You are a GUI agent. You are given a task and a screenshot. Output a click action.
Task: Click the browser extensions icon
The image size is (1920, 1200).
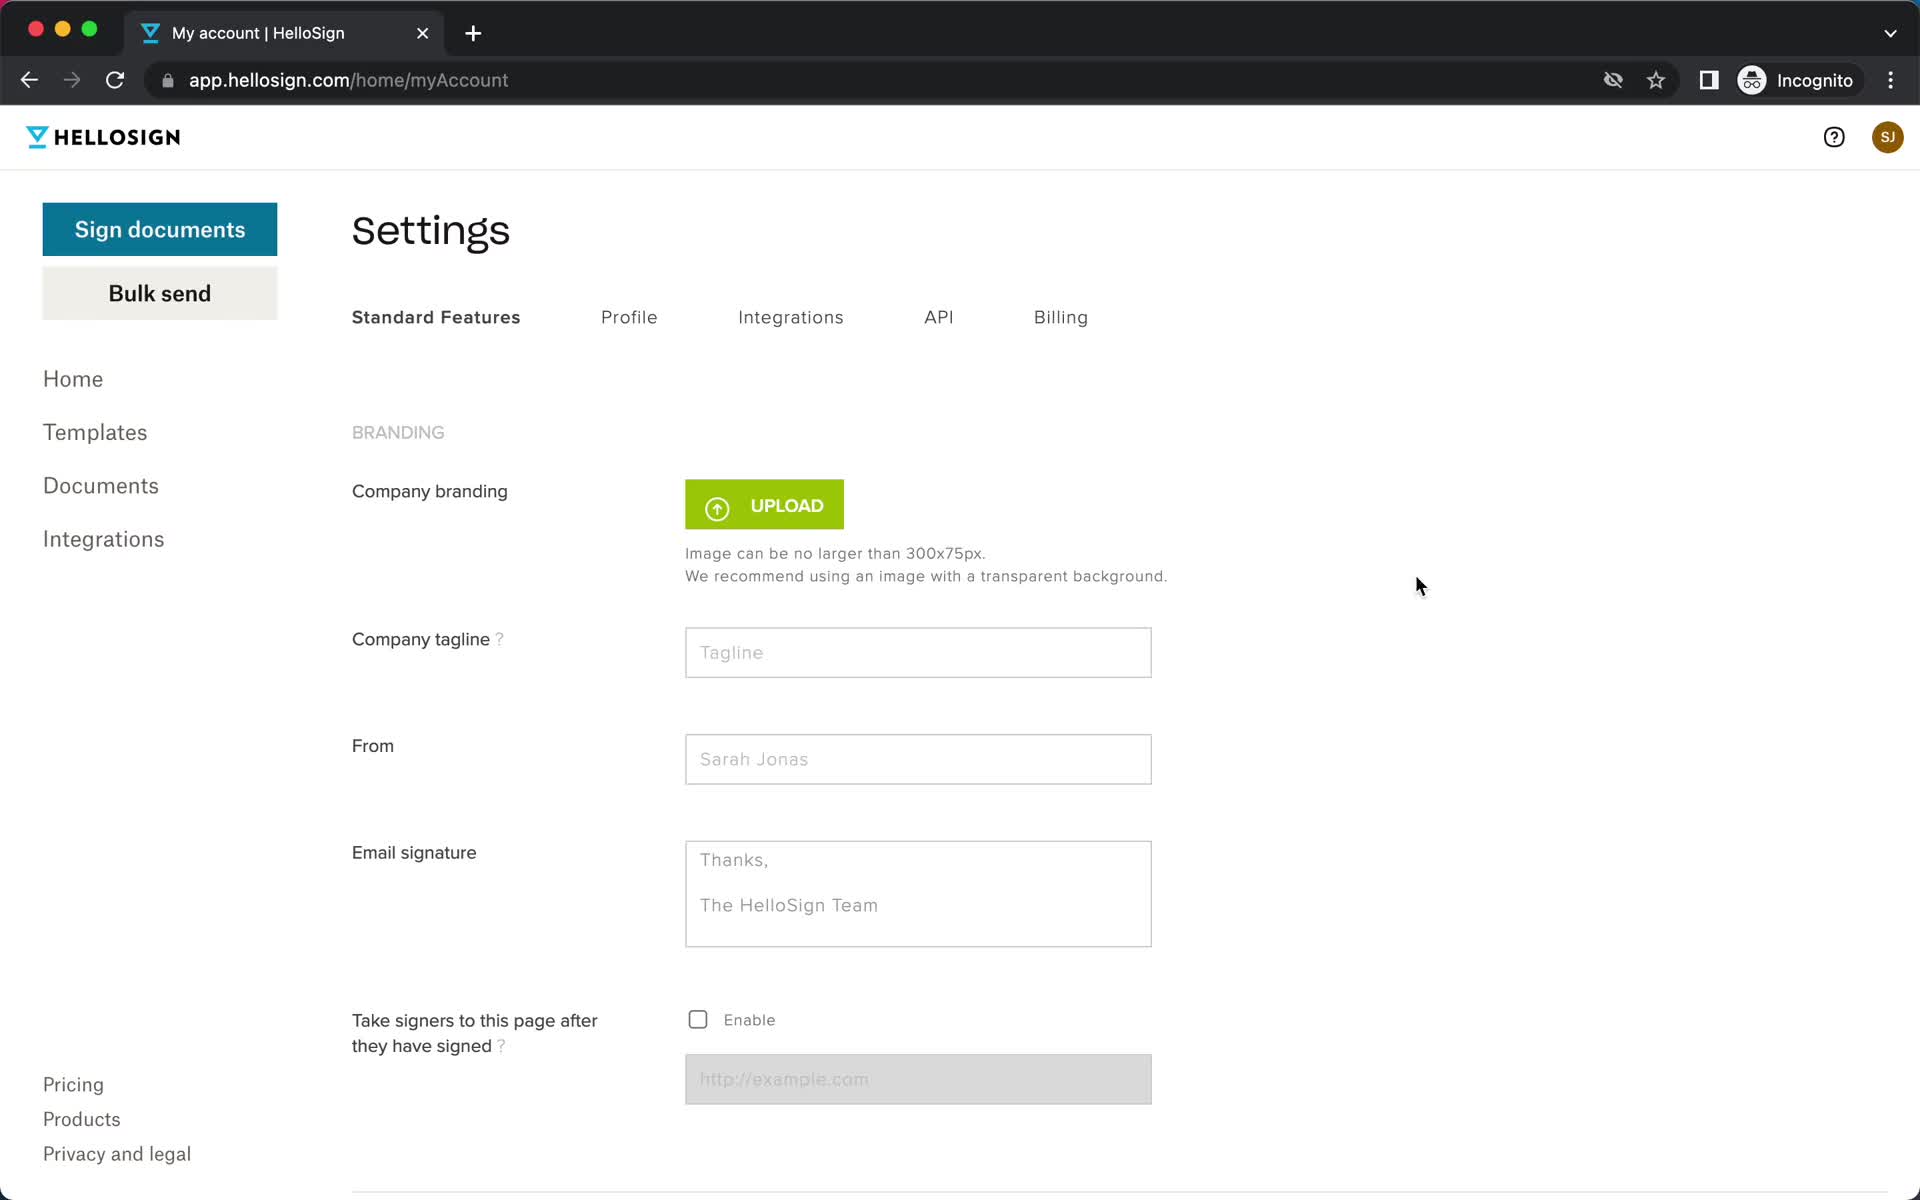(1709, 80)
